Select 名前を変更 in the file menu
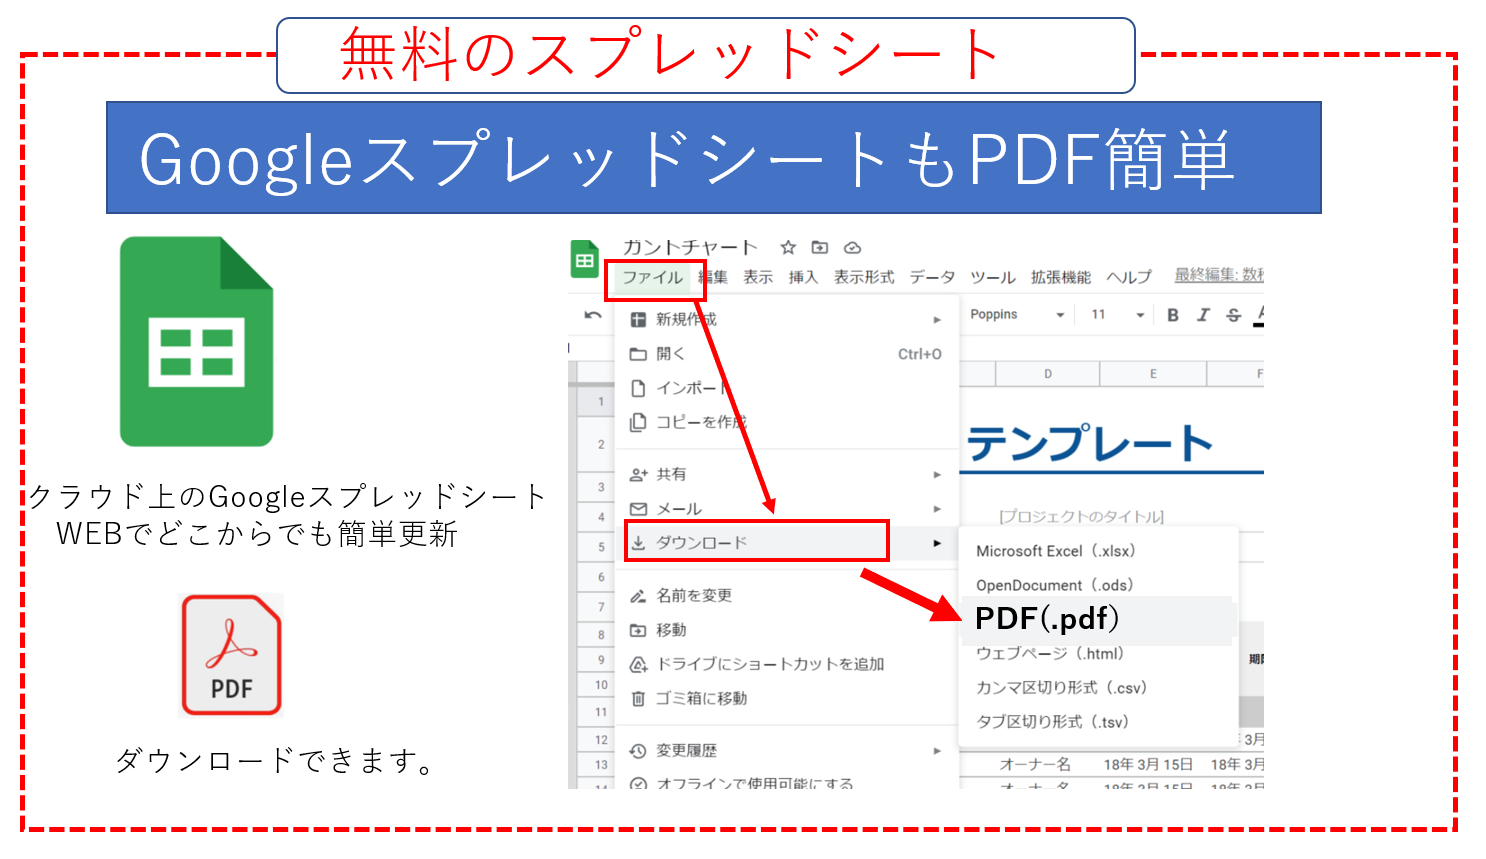 787,595
